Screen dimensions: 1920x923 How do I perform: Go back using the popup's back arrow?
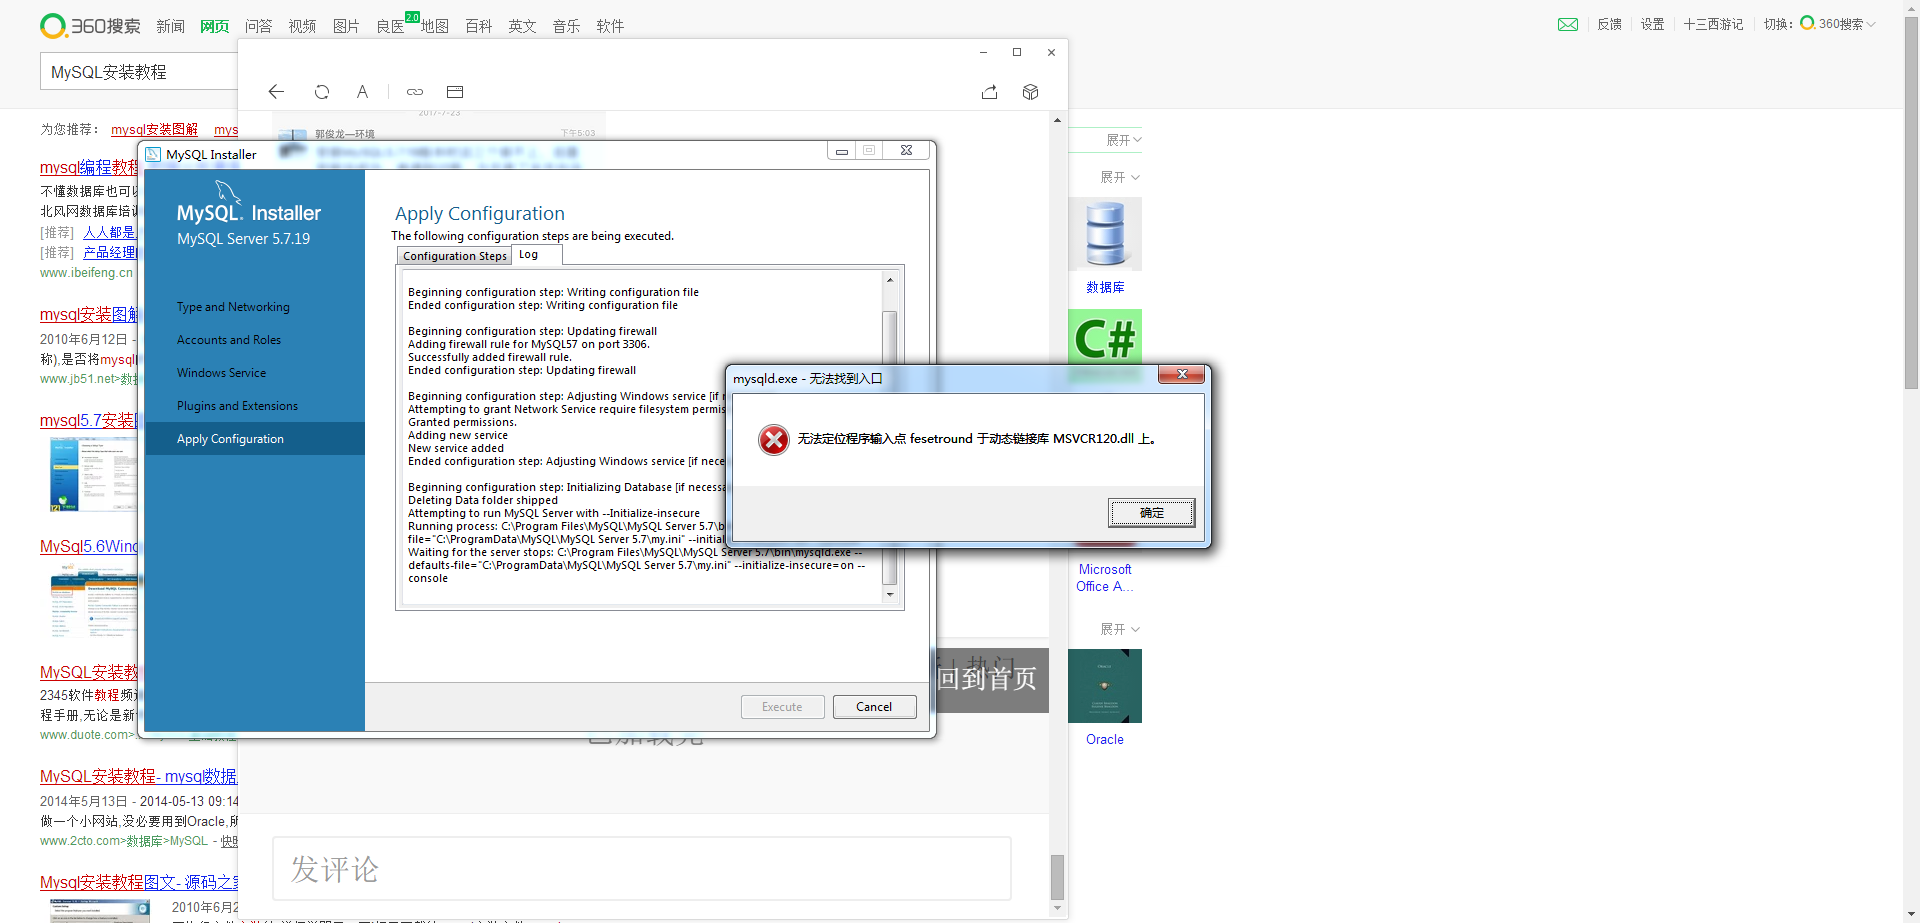(x=276, y=92)
